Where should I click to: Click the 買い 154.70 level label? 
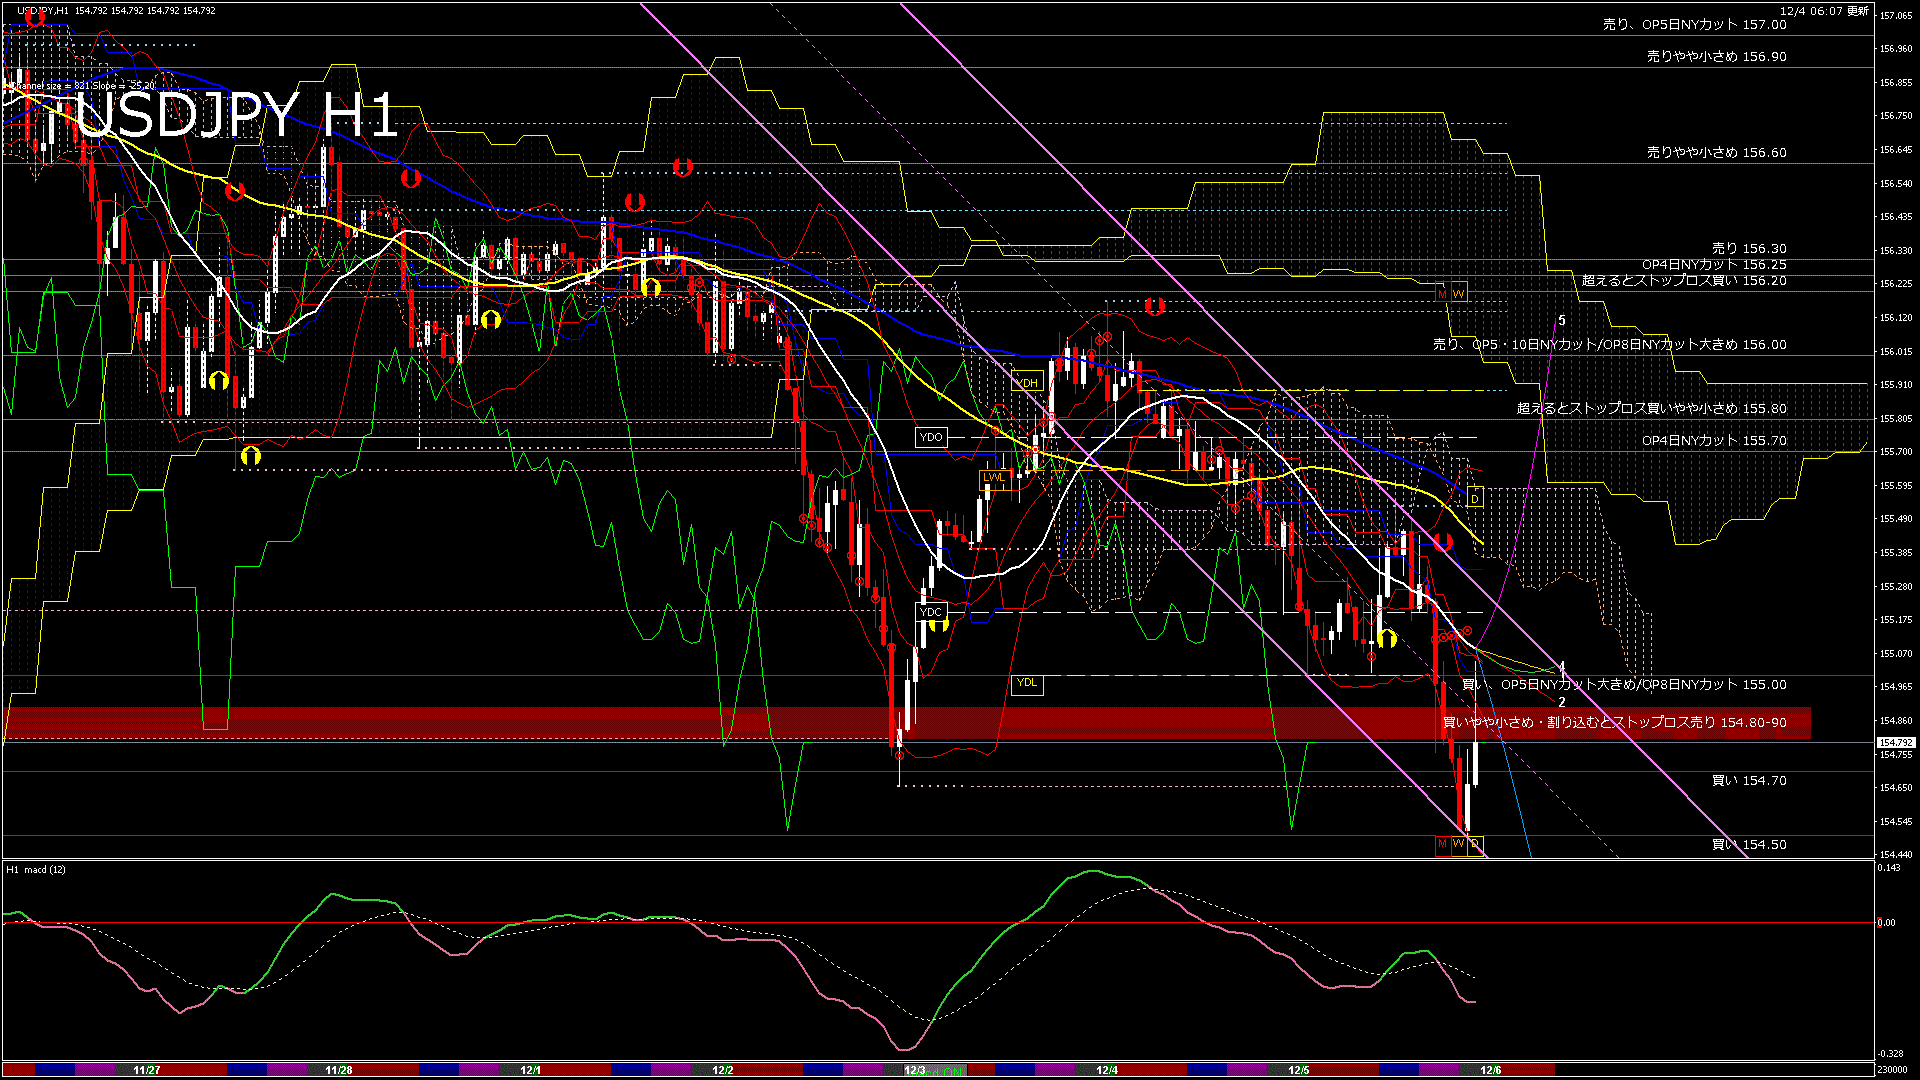click(1749, 780)
